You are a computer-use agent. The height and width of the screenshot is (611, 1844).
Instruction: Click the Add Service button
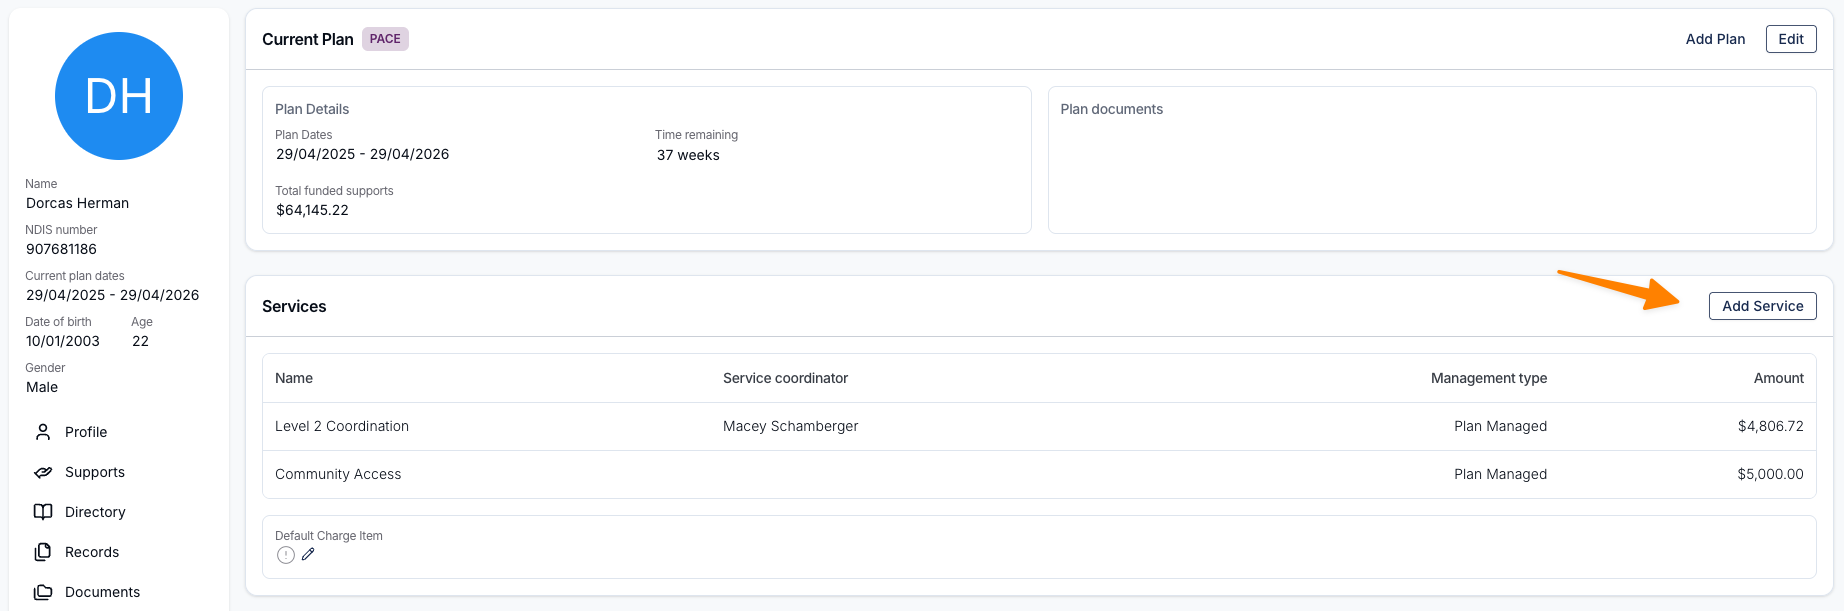(x=1762, y=306)
